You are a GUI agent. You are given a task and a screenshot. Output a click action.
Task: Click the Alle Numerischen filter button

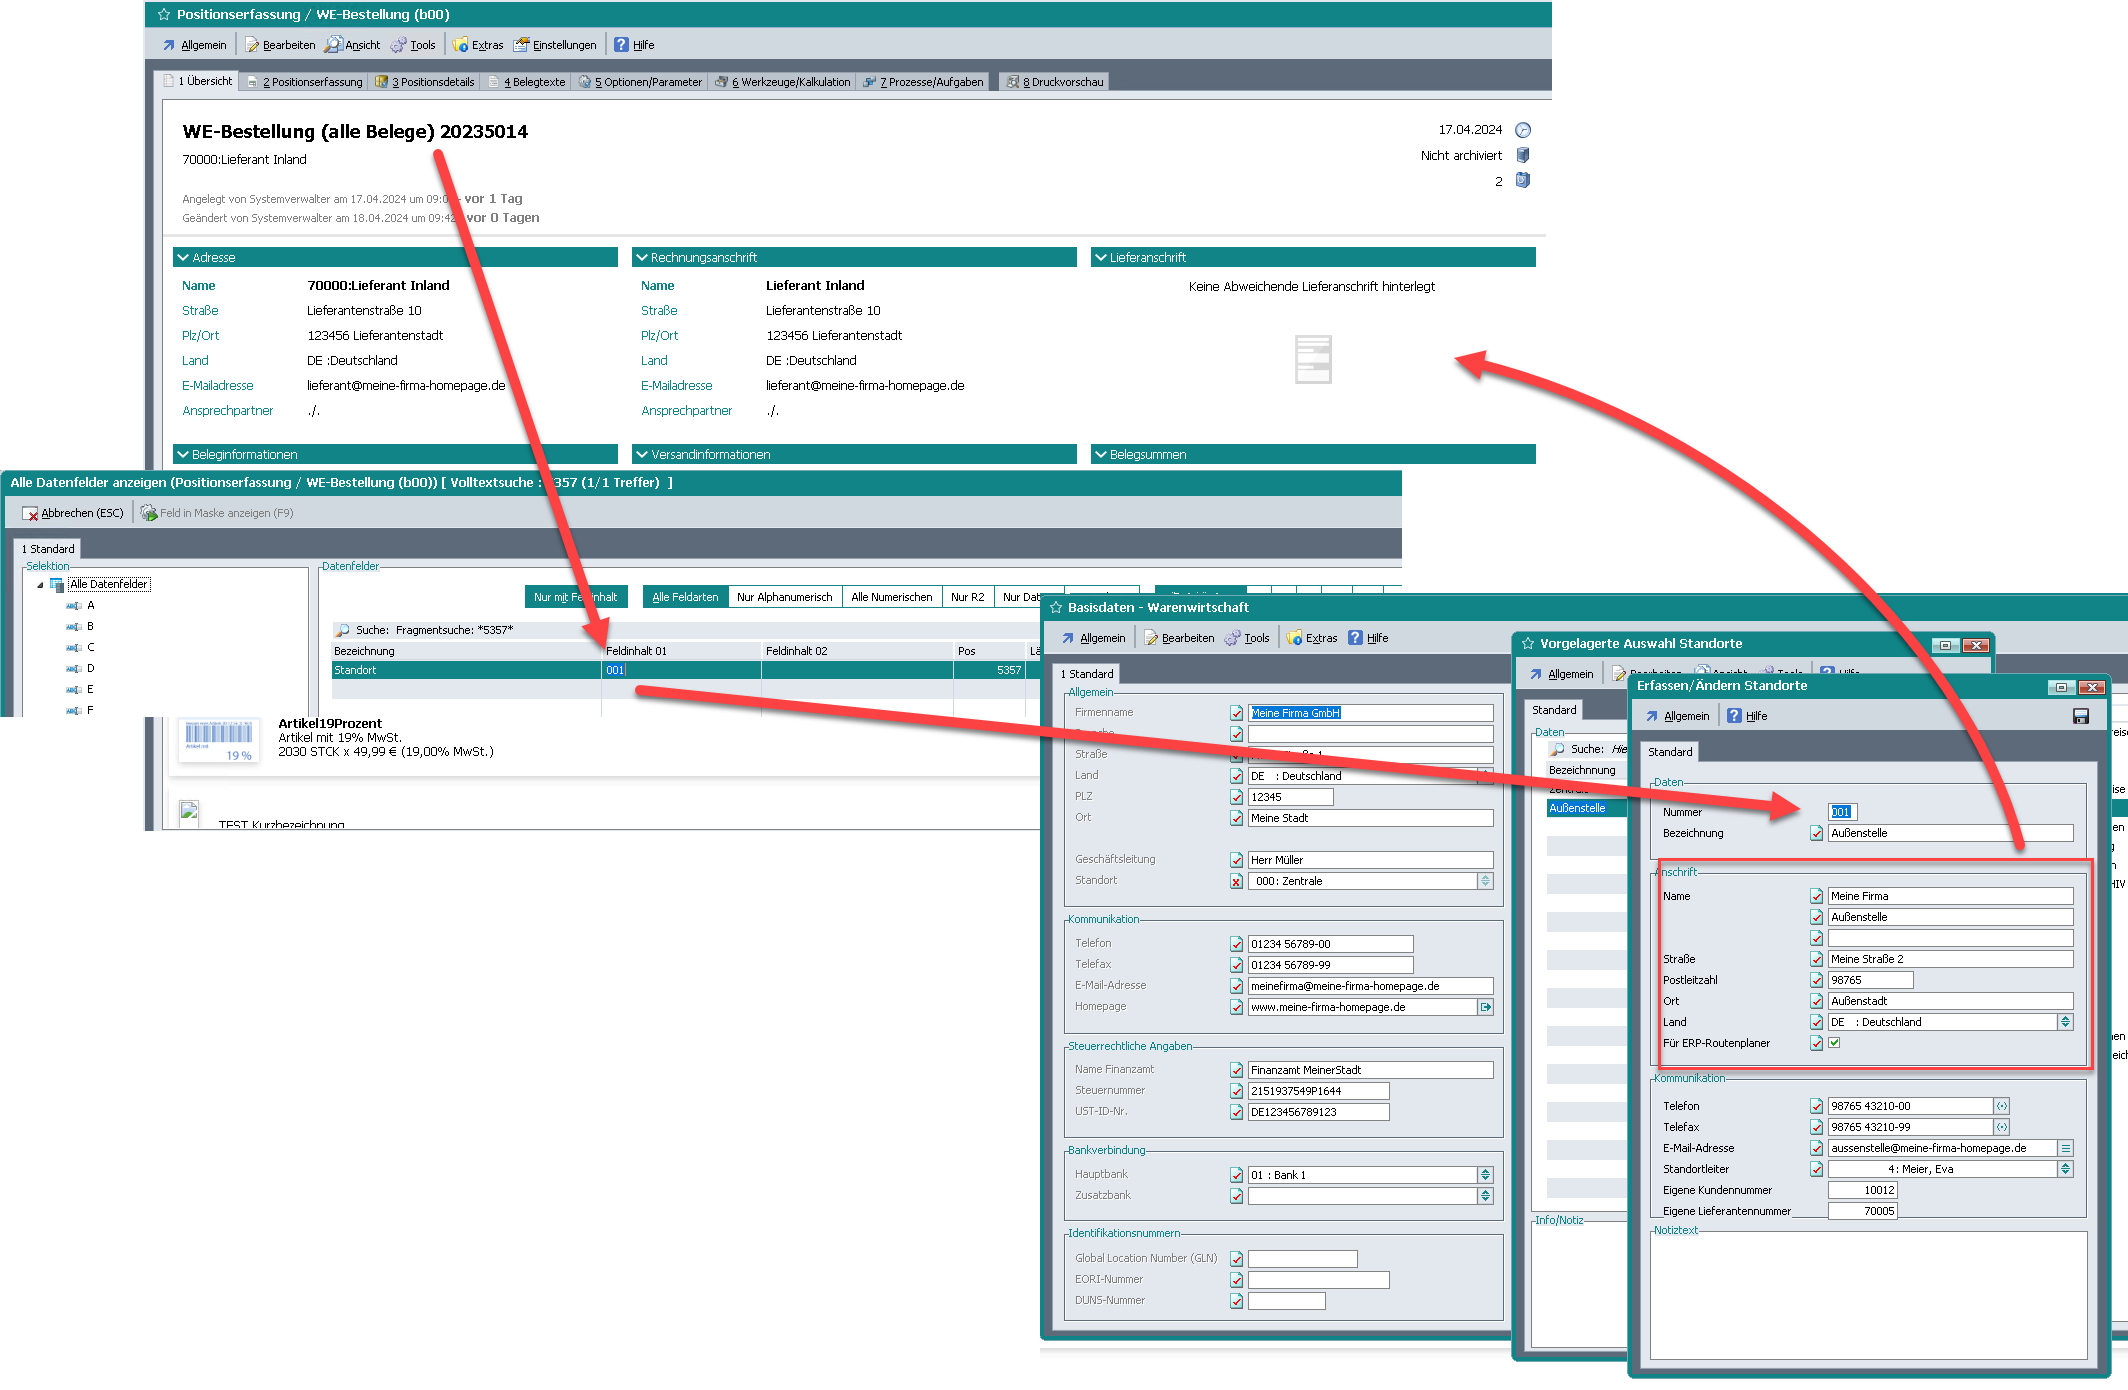[x=891, y=597]
